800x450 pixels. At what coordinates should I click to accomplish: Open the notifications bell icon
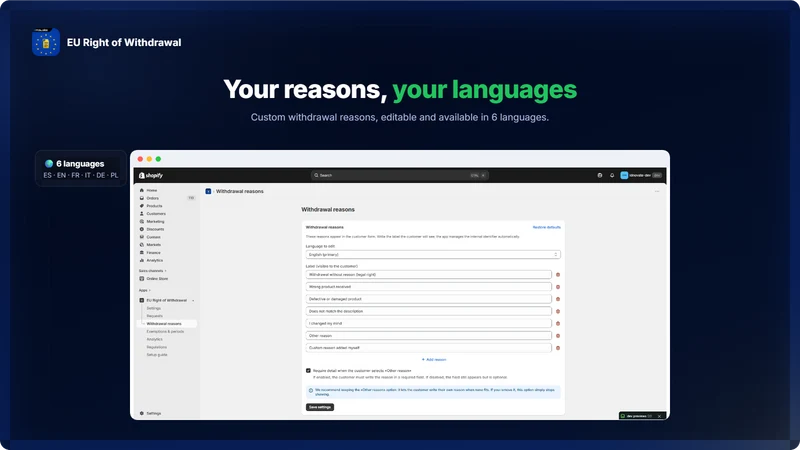pos(612,175)
